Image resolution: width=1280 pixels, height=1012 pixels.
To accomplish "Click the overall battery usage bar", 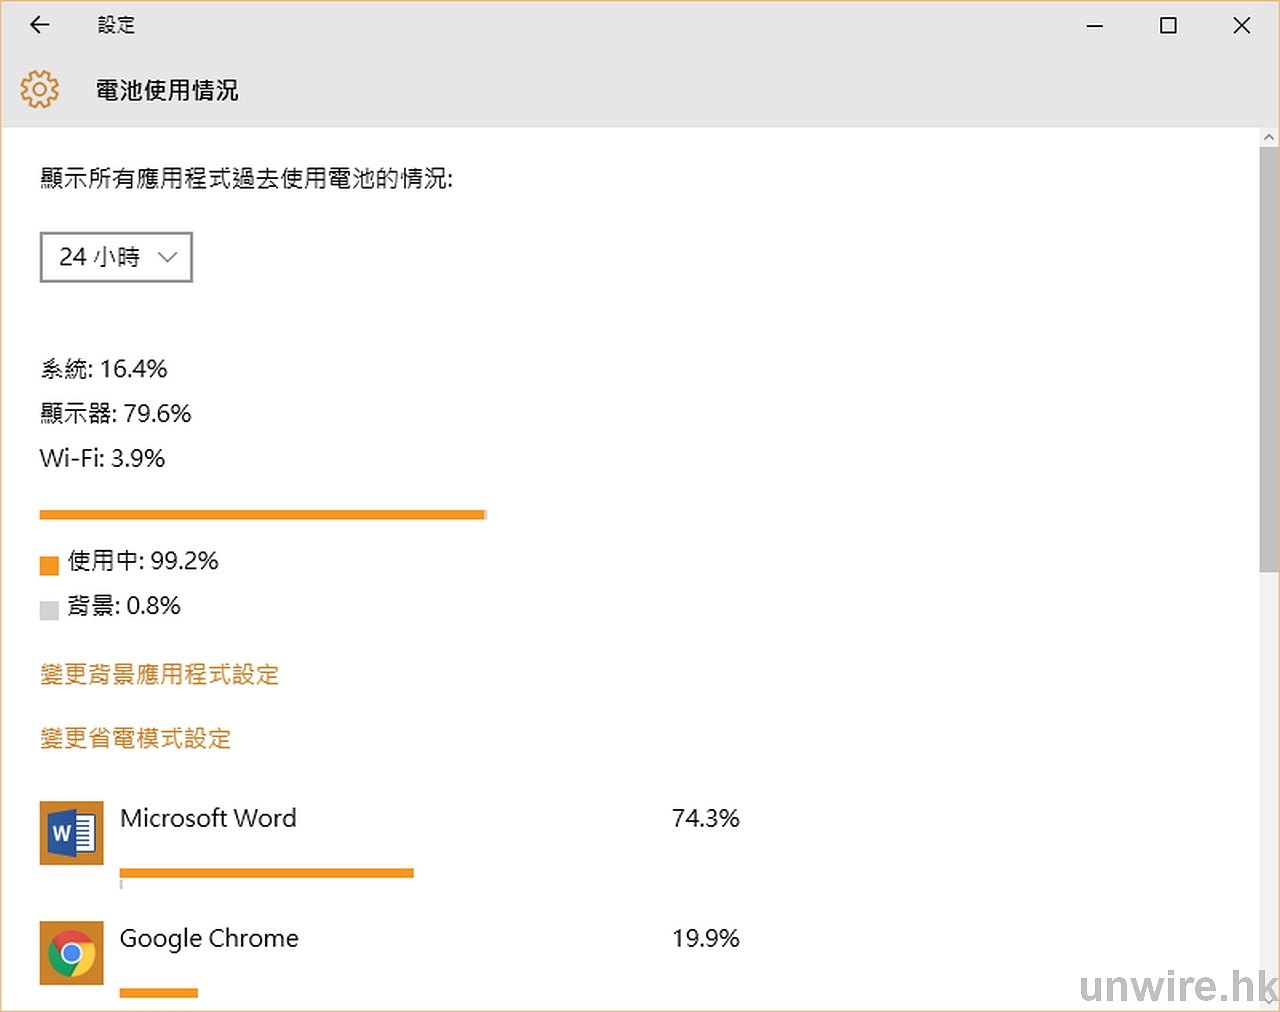I will (x=263, y=515).
